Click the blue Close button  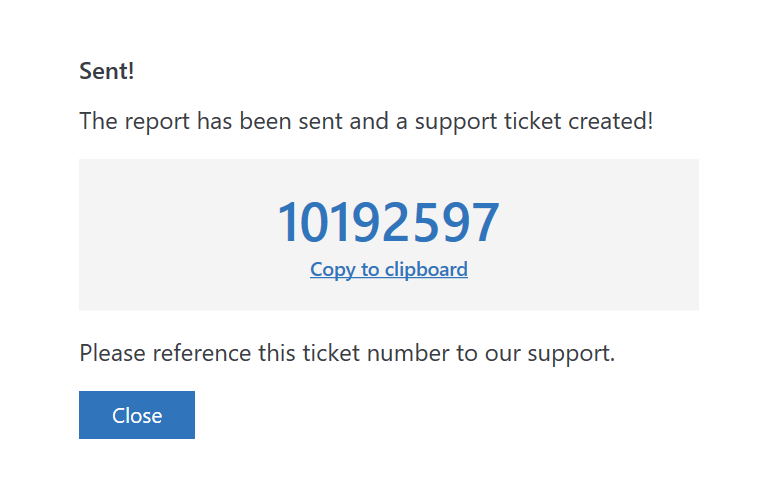(137, 415)
